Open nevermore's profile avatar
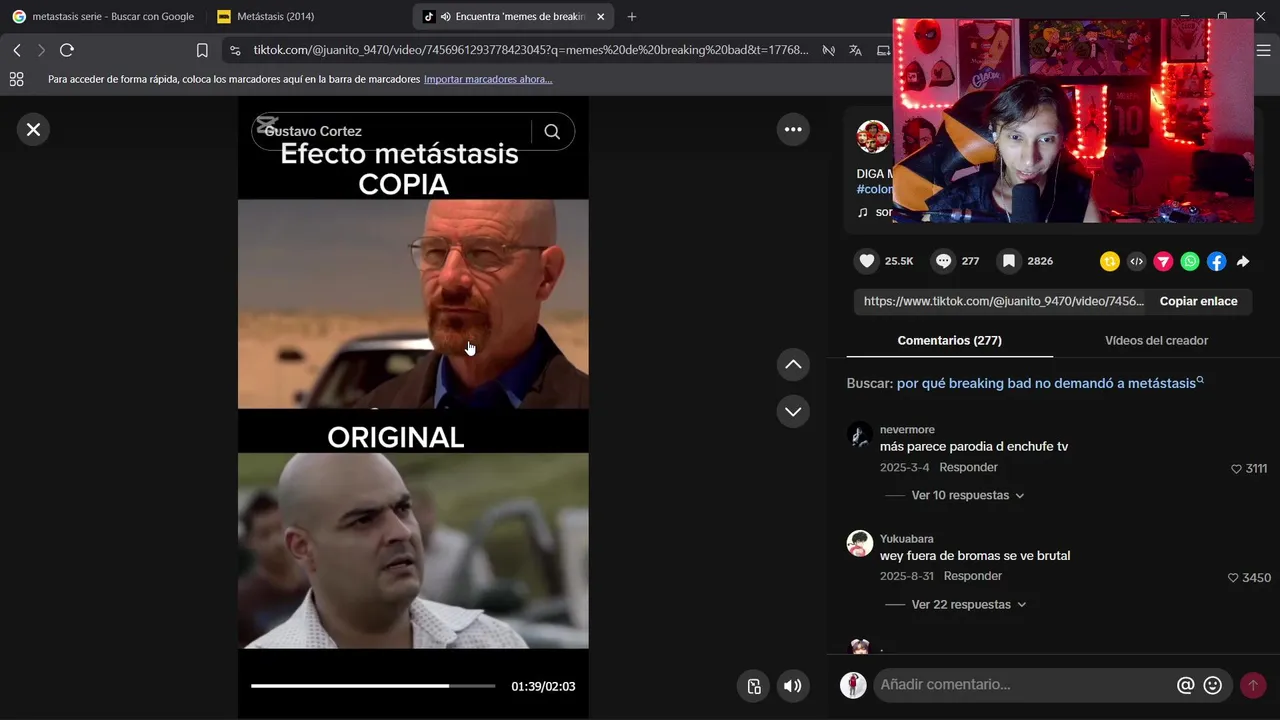The image size is (1280, 720). [x=860, y=435]
